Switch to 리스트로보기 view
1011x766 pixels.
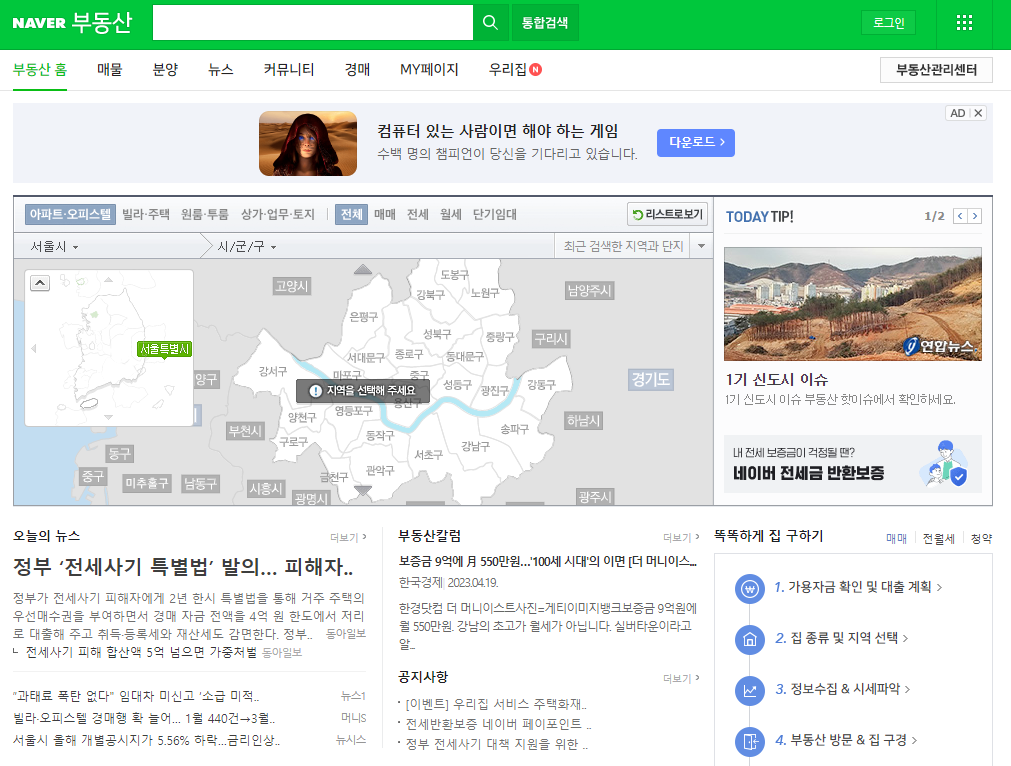click(x=667, y=214)
